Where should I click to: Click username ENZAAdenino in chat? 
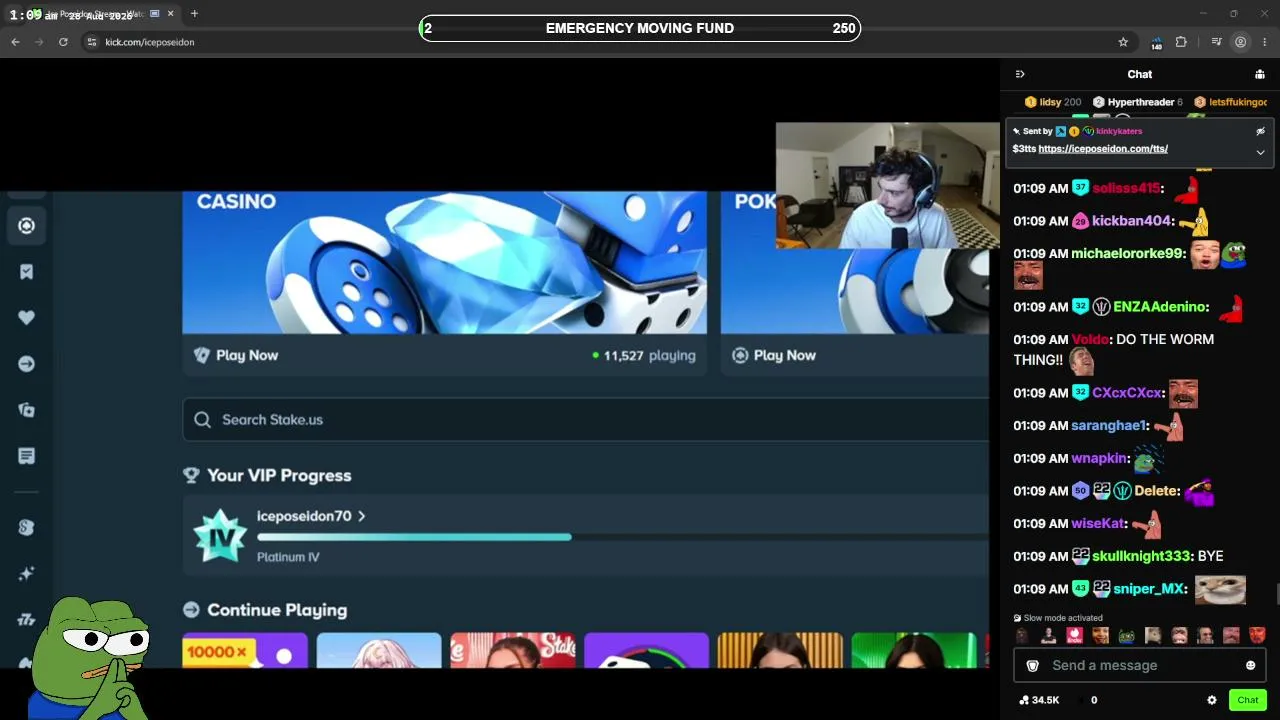click(x=1160, y=307)
